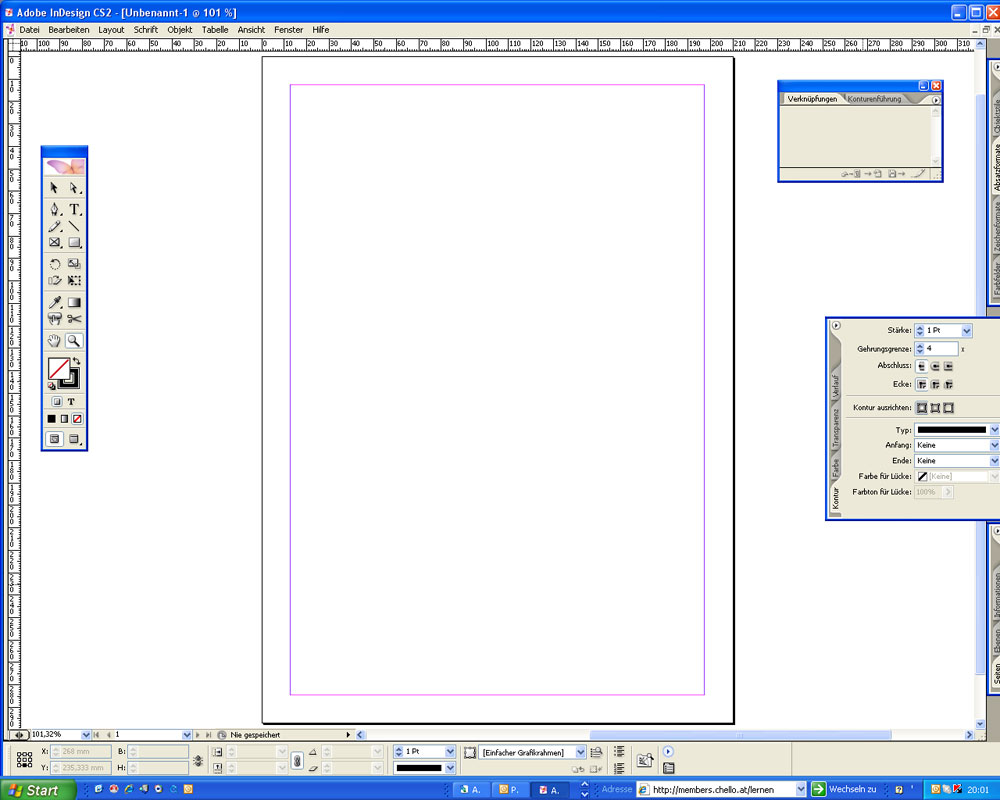Select the first Ecke join style button
This screenshot has height=800, width=1000.
pos(921,384)
